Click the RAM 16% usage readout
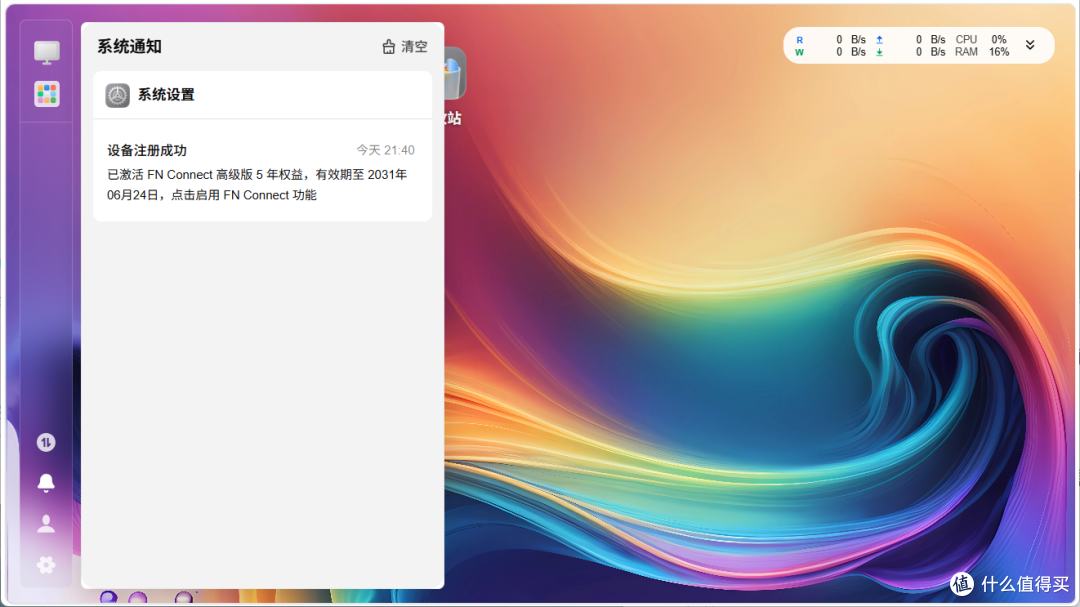The width and height of the screenshot is (1080, 607). coord(982,52)
